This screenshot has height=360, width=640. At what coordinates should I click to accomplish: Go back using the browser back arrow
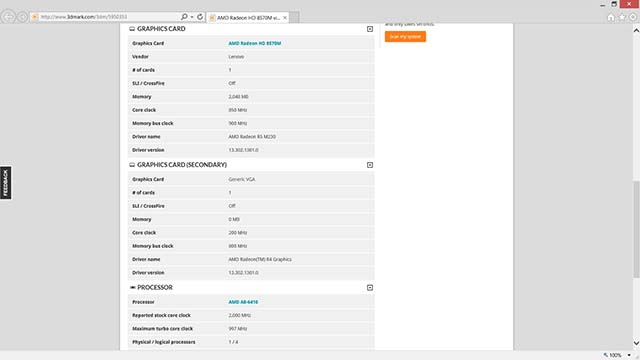(8, 17)
